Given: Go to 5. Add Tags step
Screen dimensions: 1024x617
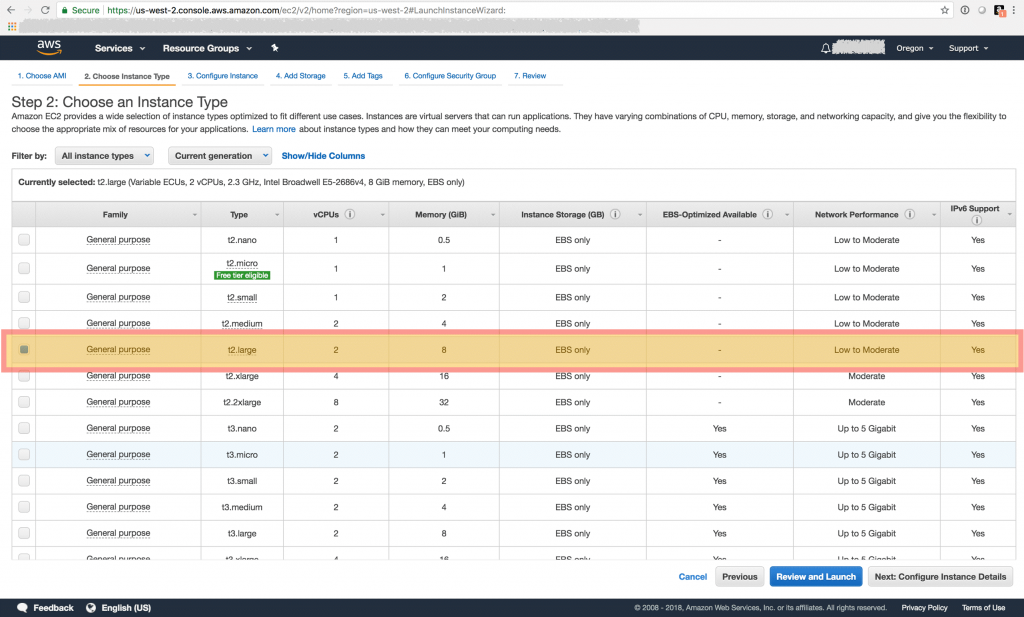Looking at the screenshot, I should [363, 76].
